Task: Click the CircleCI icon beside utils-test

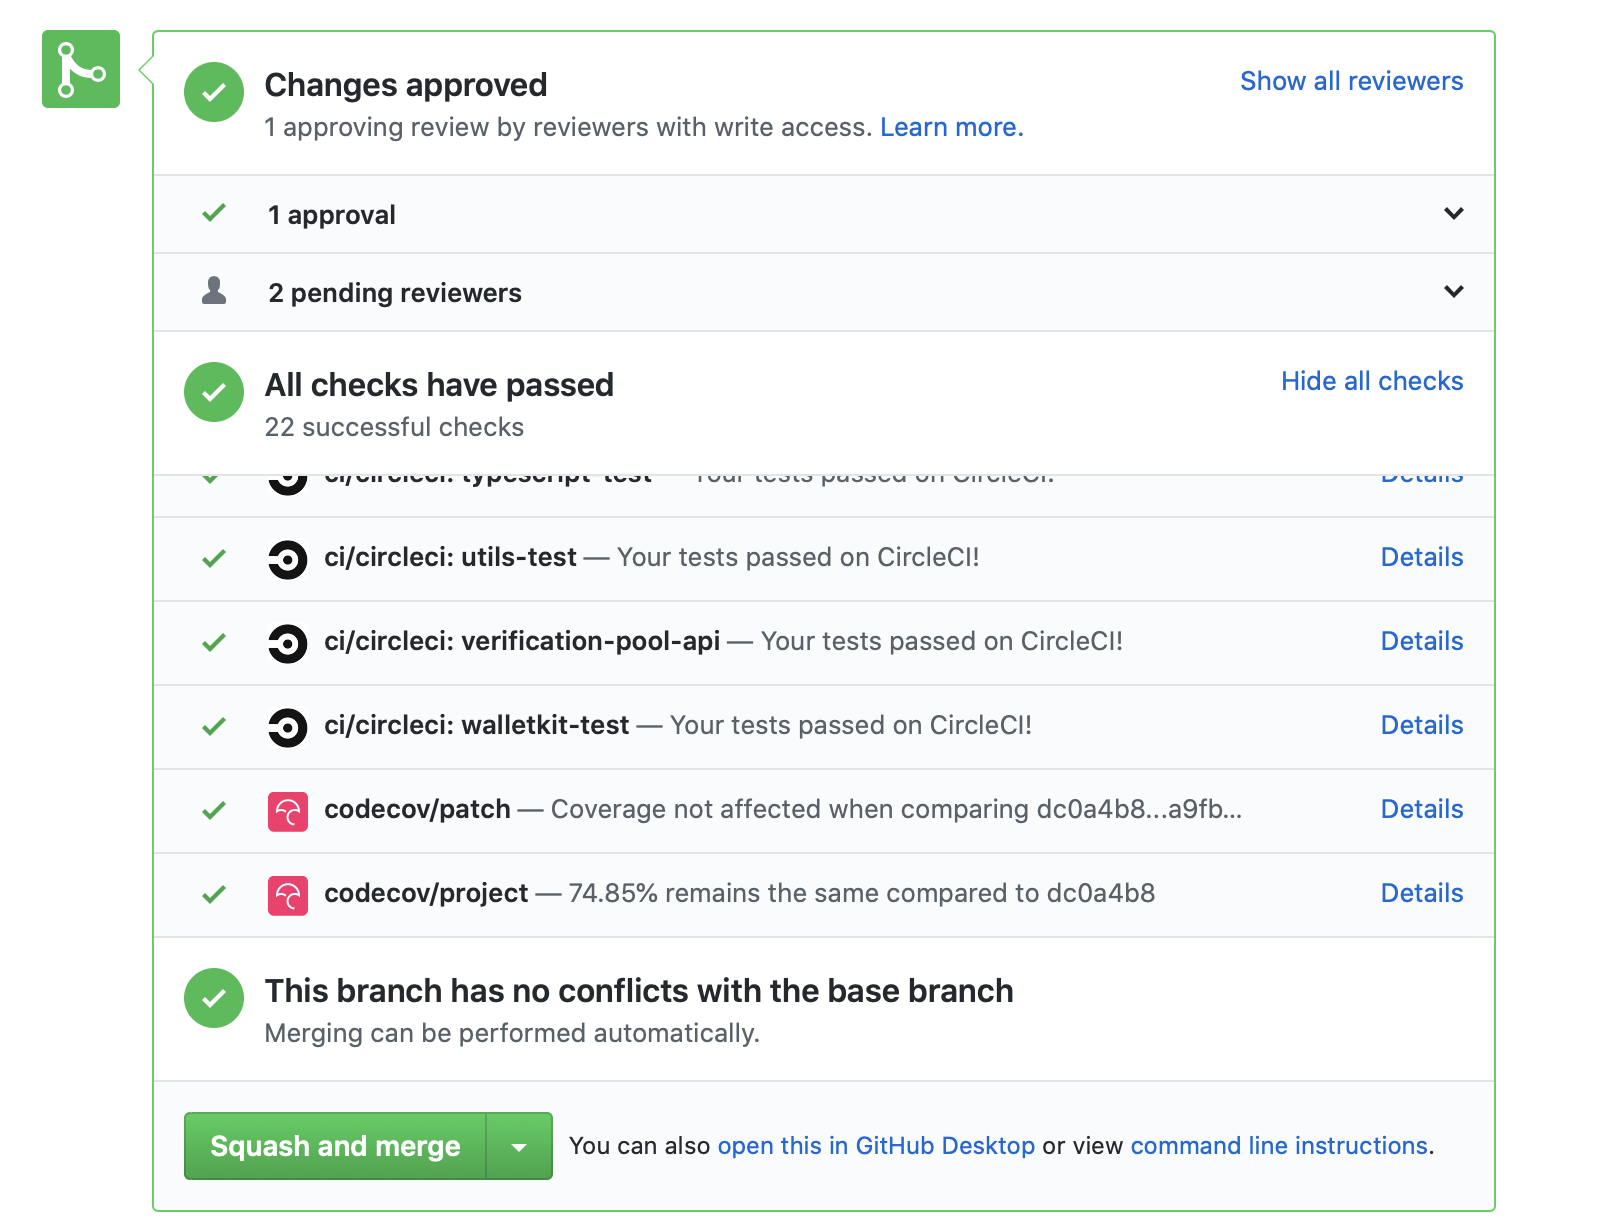Action: [288, 559]
